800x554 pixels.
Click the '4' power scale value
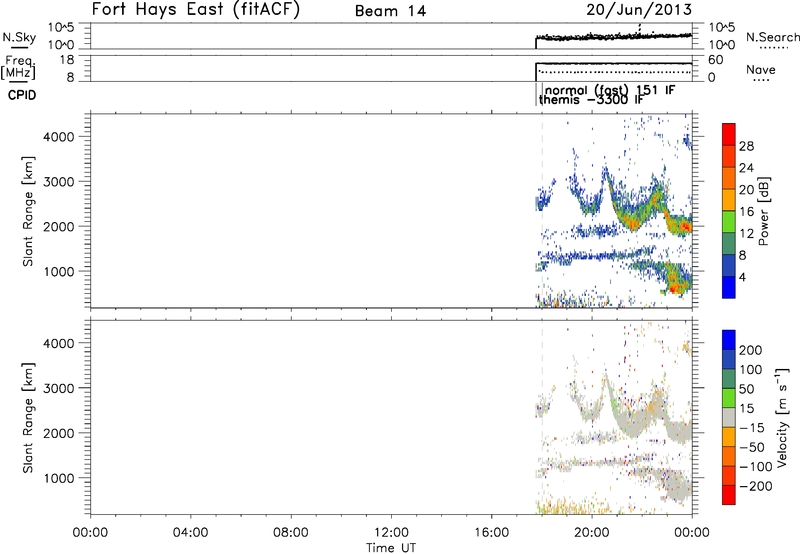point(742,277)
